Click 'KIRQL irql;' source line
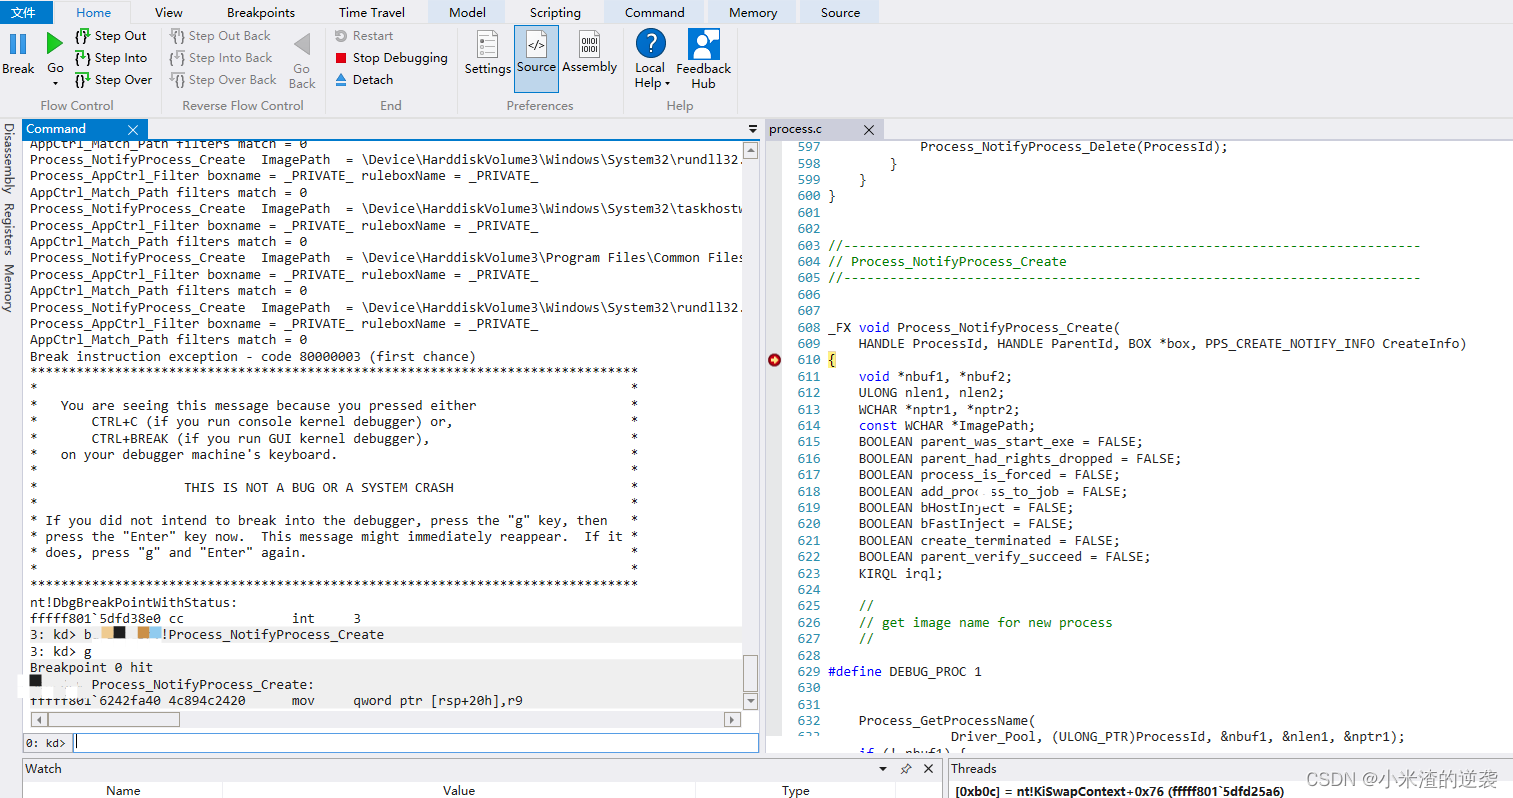Viewport: 1513px width, 798px height. (x=900, y=573)
